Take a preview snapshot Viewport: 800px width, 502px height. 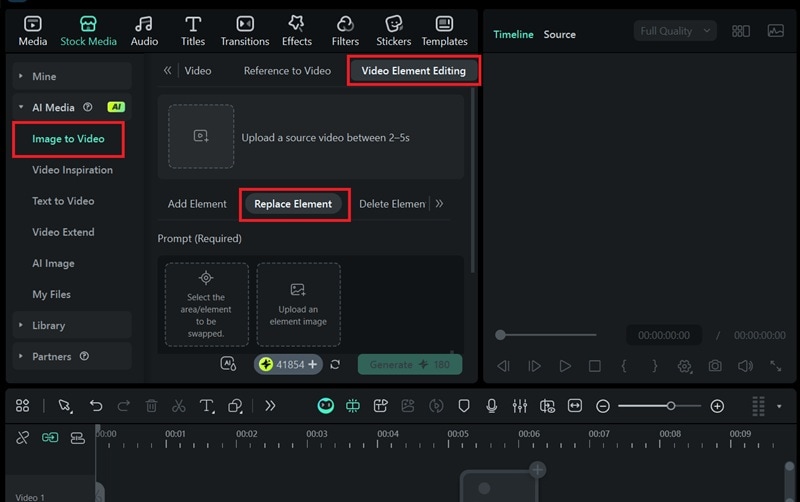click(715, 366)
